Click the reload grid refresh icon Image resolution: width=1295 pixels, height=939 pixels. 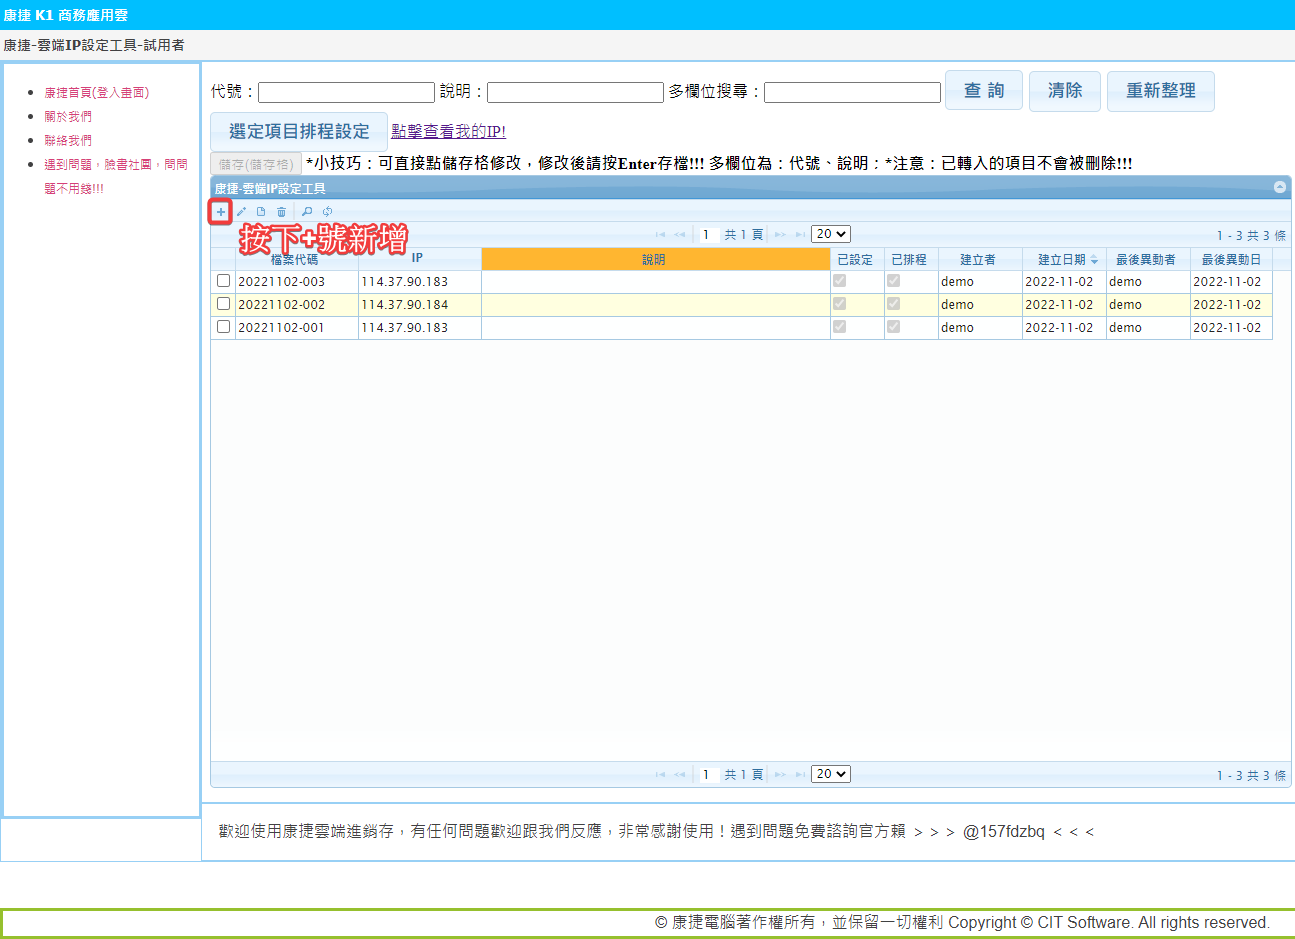click(x=327, y=212)
